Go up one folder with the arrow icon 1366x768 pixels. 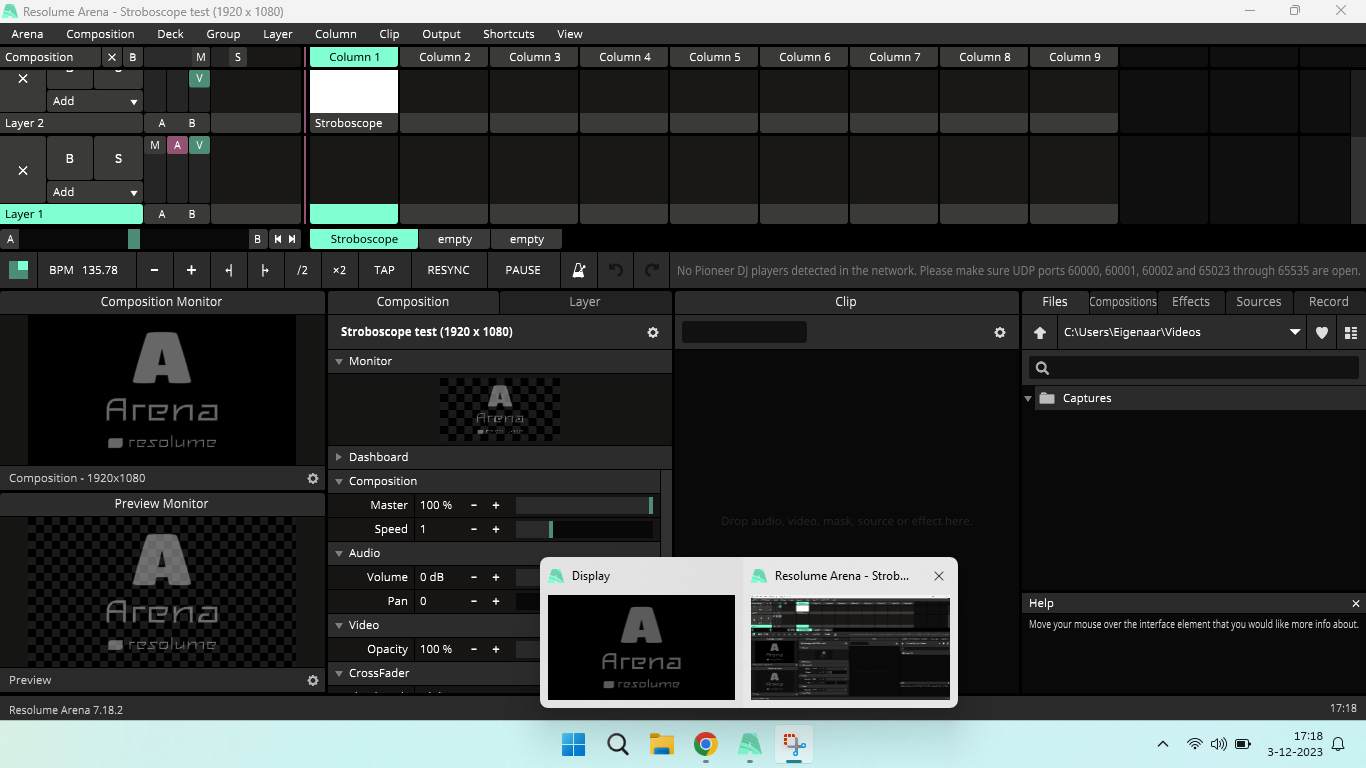click(x=1040, y=333)
